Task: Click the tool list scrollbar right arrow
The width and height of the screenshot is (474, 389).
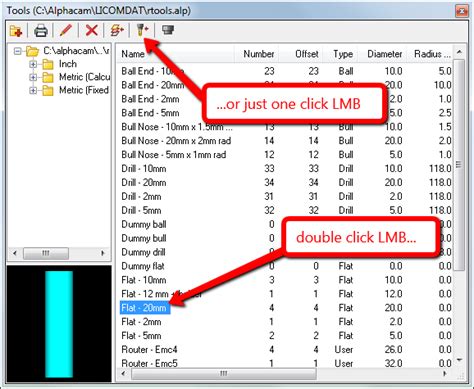Action: point(445,374)
